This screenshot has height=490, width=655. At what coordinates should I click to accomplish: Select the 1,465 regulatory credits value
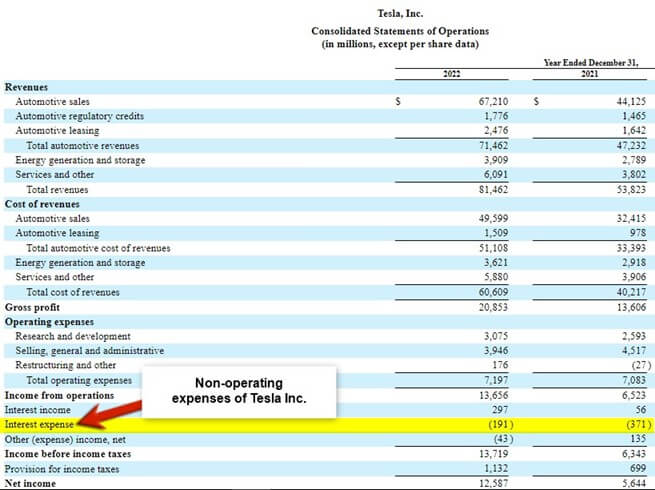(634, 116)
